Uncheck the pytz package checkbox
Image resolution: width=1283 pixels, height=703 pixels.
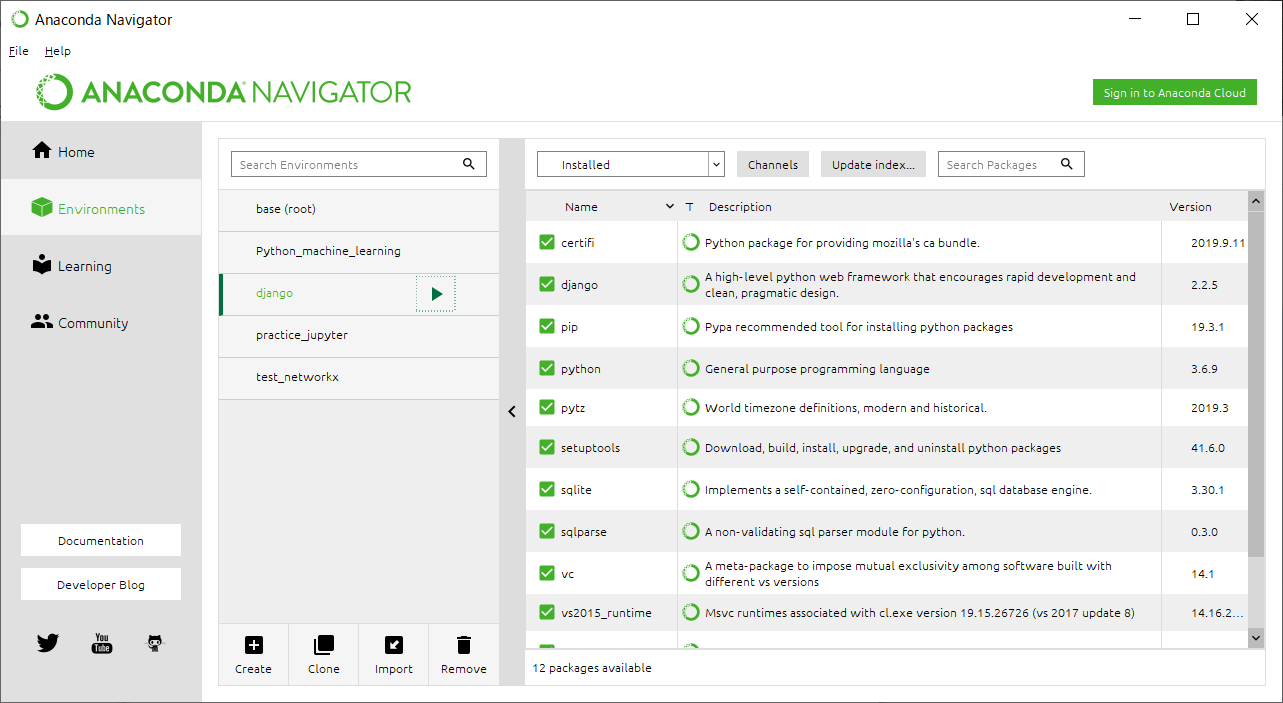pos(546,407)
